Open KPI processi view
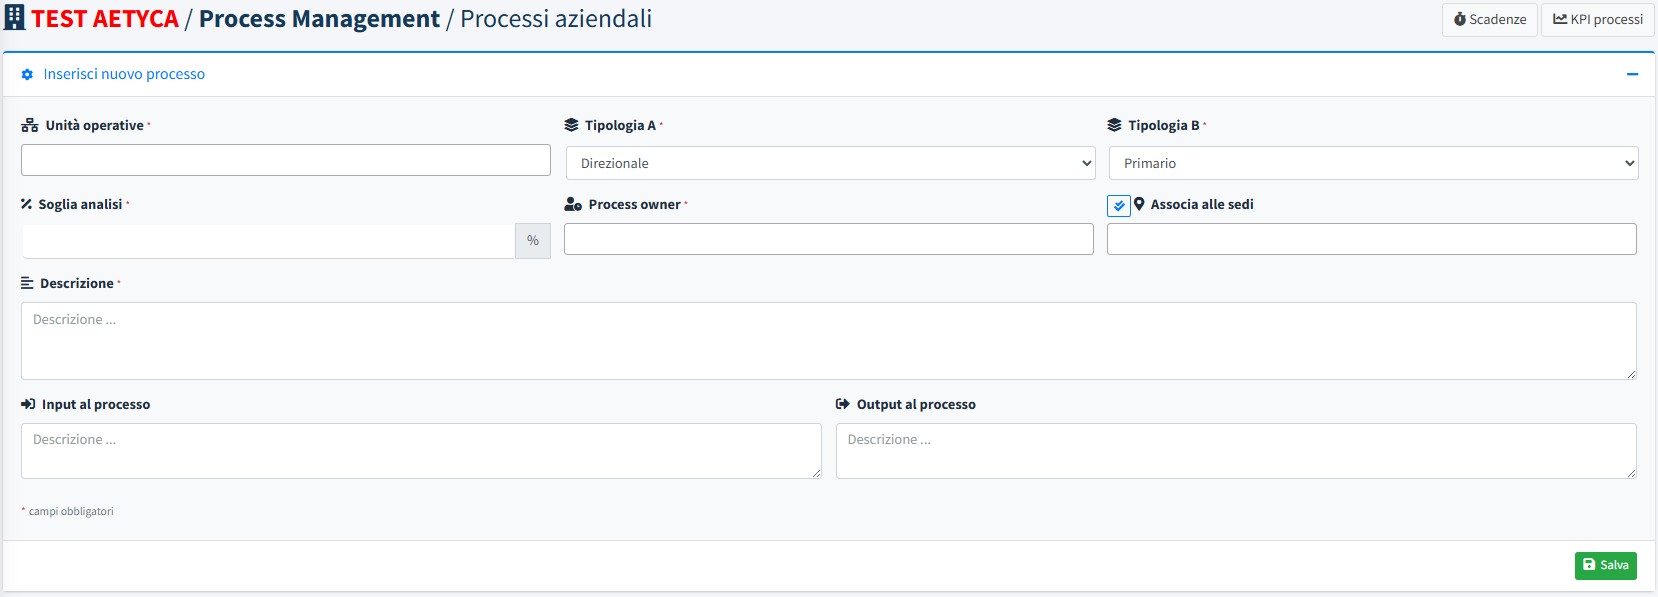 tap(1597, 19)
